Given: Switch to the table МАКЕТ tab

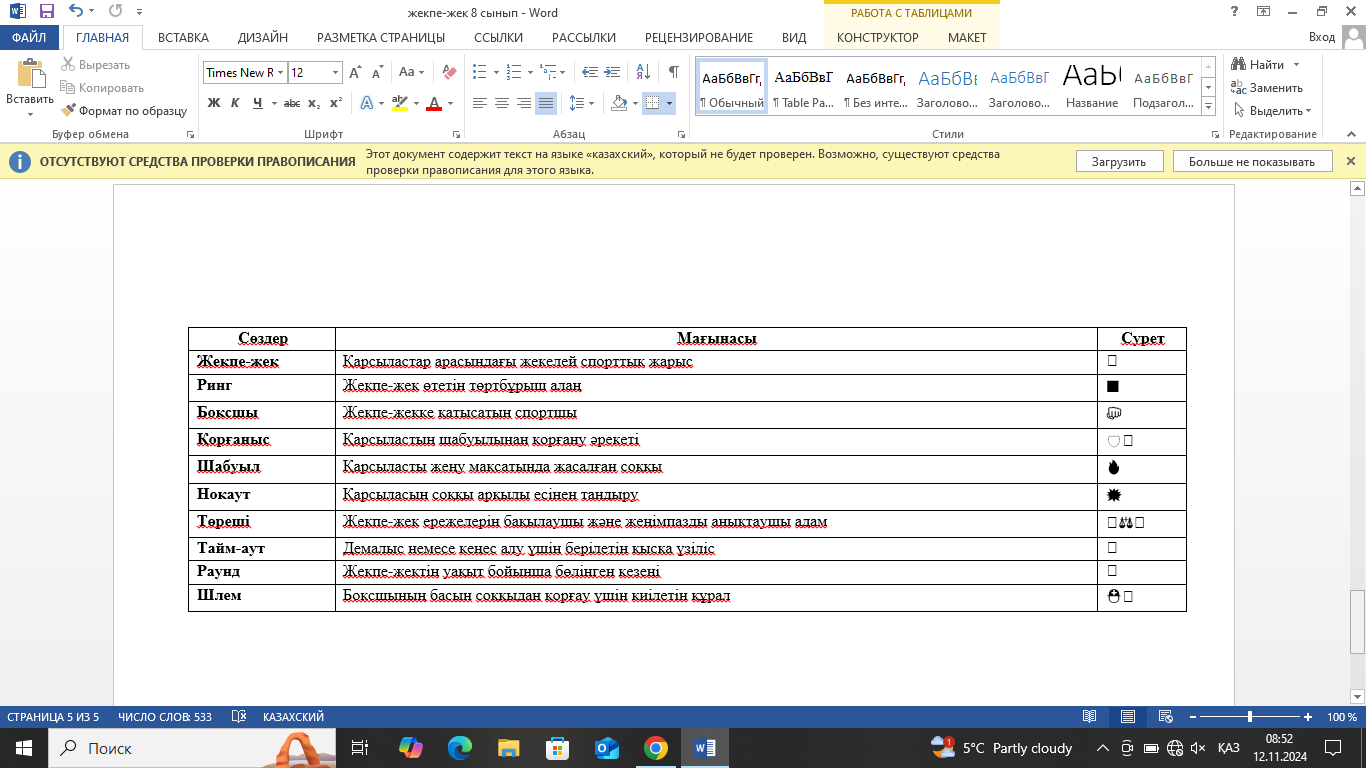Looking at the screenshot, I should point(967,38).
